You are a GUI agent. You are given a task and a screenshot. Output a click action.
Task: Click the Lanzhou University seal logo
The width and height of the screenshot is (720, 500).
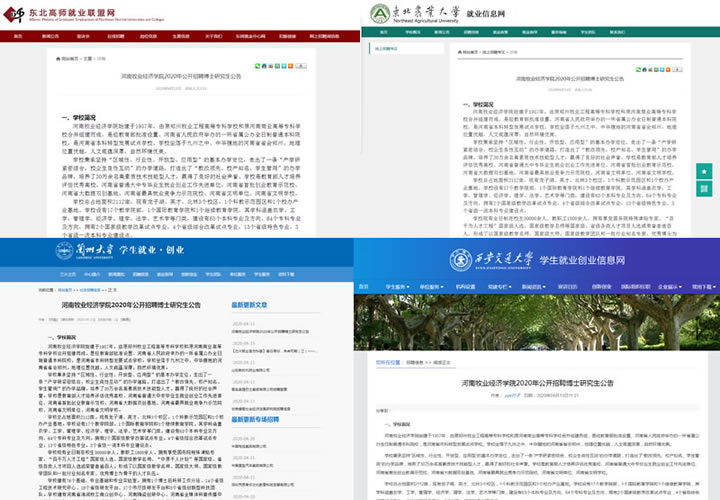click(x=64, y=251)
